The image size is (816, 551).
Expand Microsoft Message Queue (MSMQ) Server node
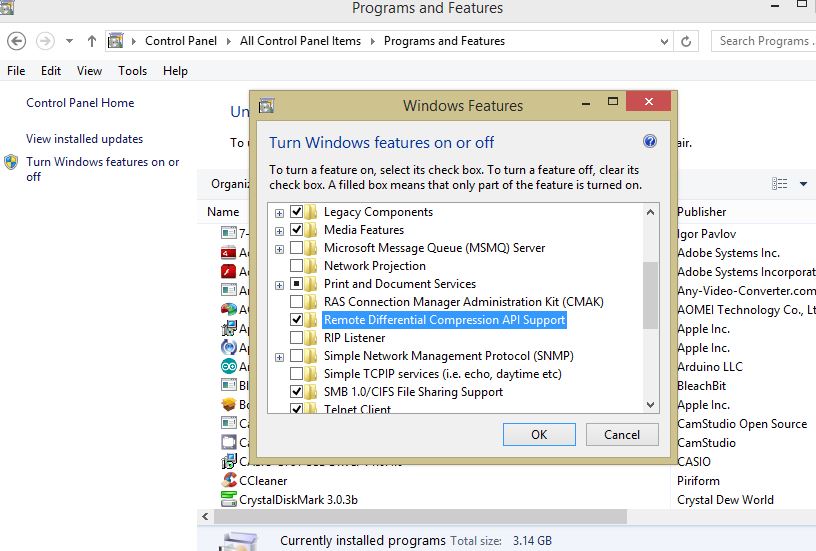coord(279,249)
